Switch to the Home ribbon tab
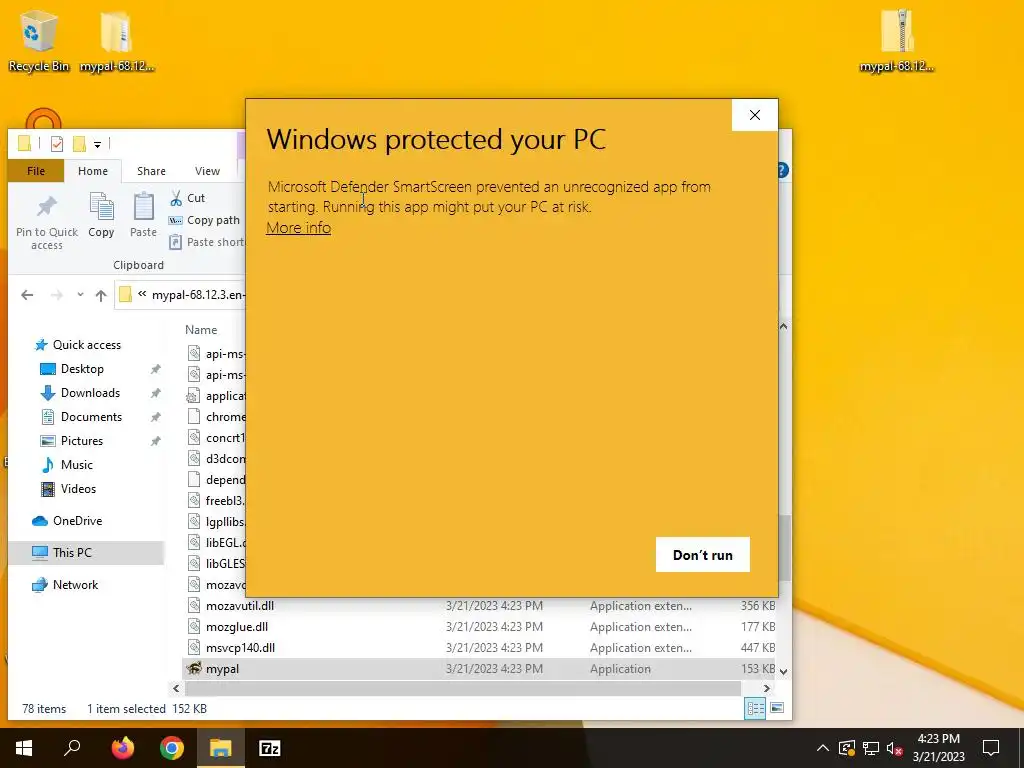This screenshot has height=768, width=1024. tap(93, 171)
